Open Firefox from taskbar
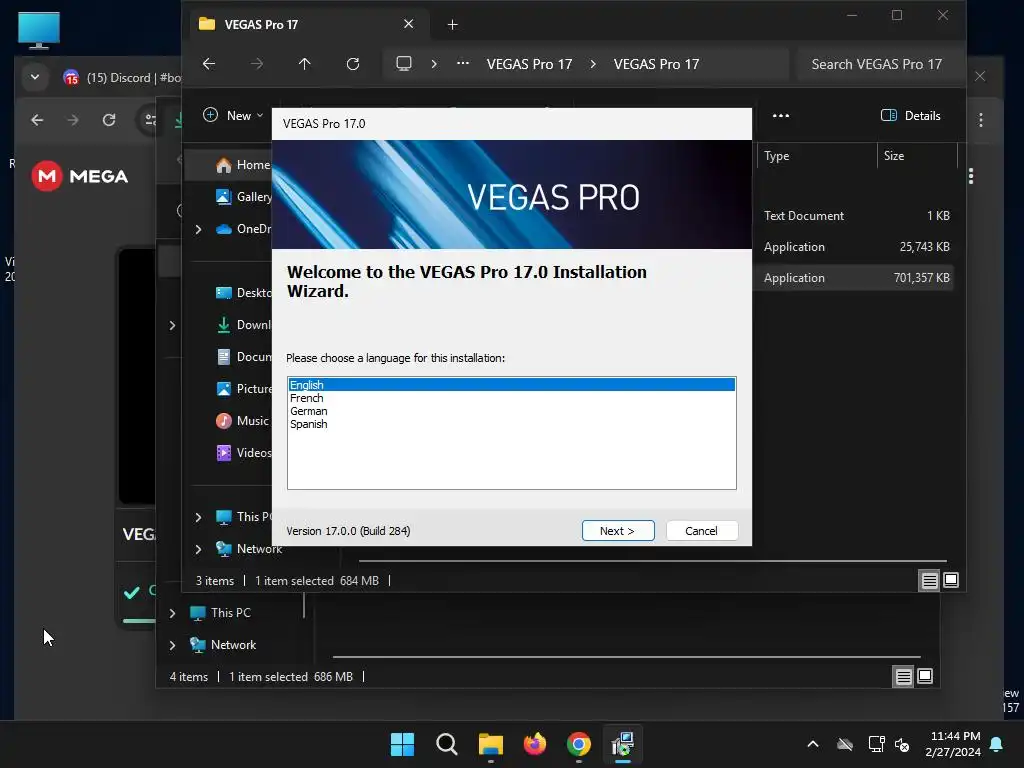The width and height of the screenshot is (1024, 768). pyautogui.click(x=535, y=744)
